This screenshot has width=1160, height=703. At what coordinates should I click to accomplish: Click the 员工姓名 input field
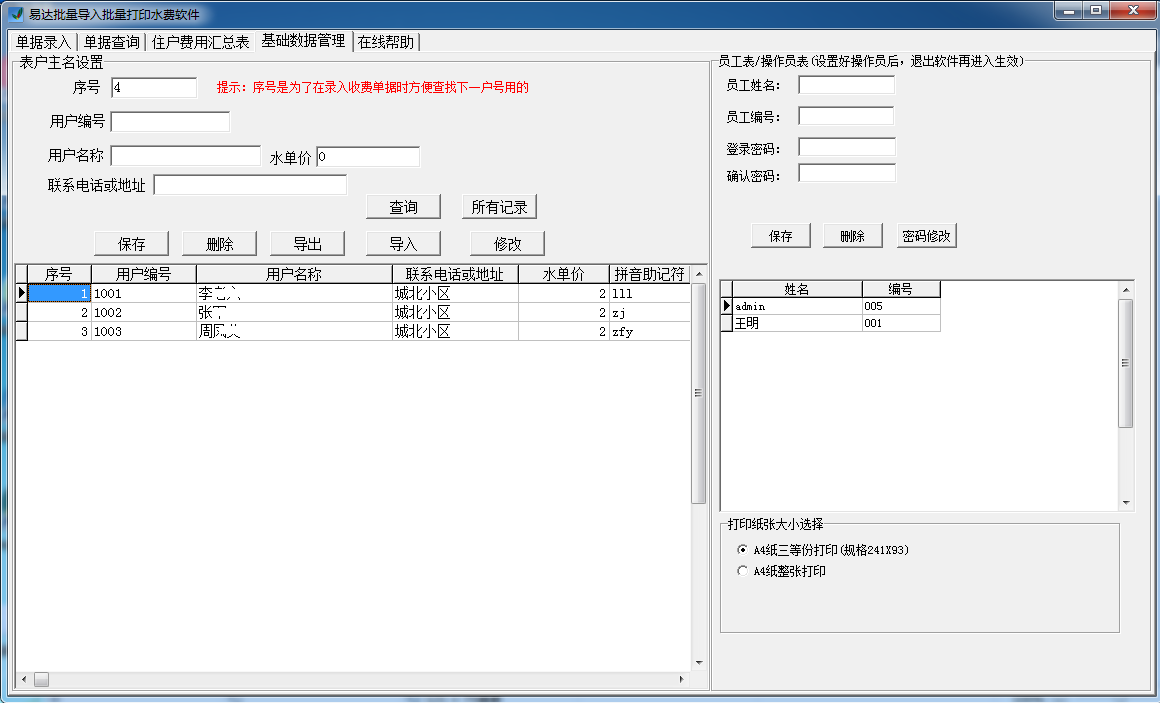tap(846, 85)
